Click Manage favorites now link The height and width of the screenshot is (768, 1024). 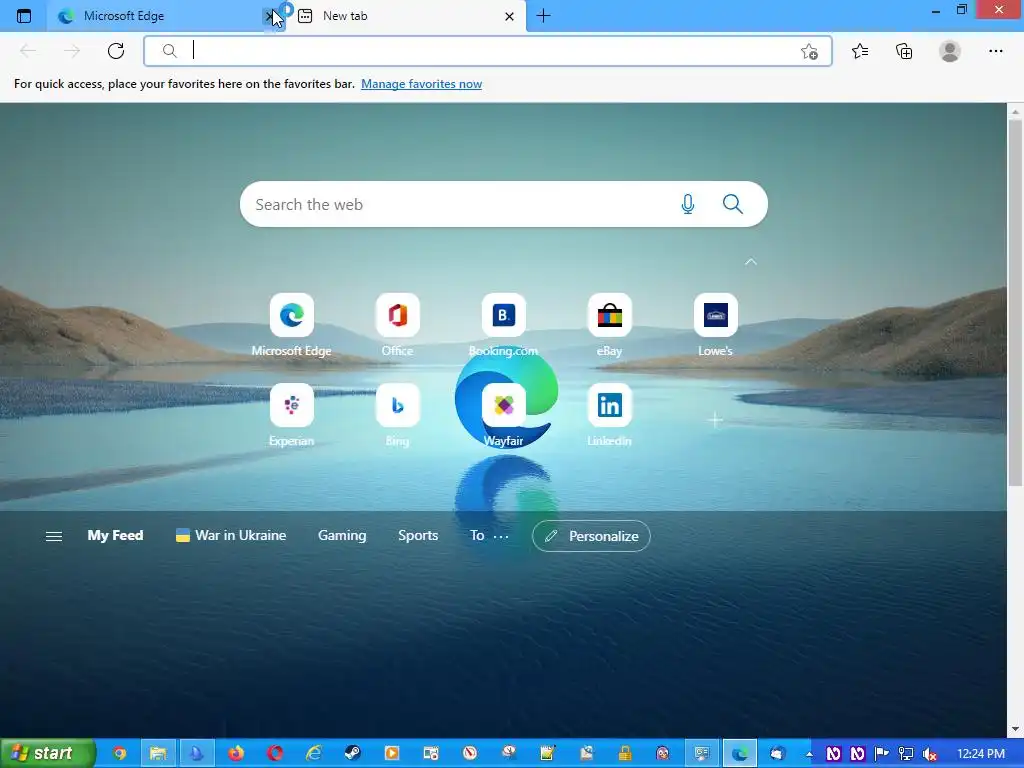[x=421, y=84]
